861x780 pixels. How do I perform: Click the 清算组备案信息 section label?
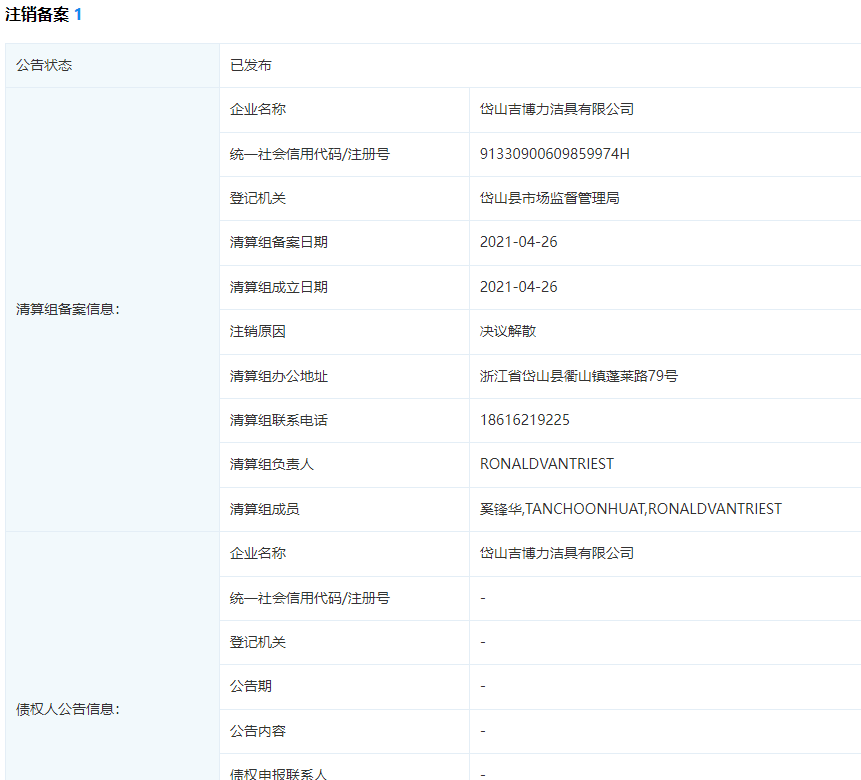point(68,309)
